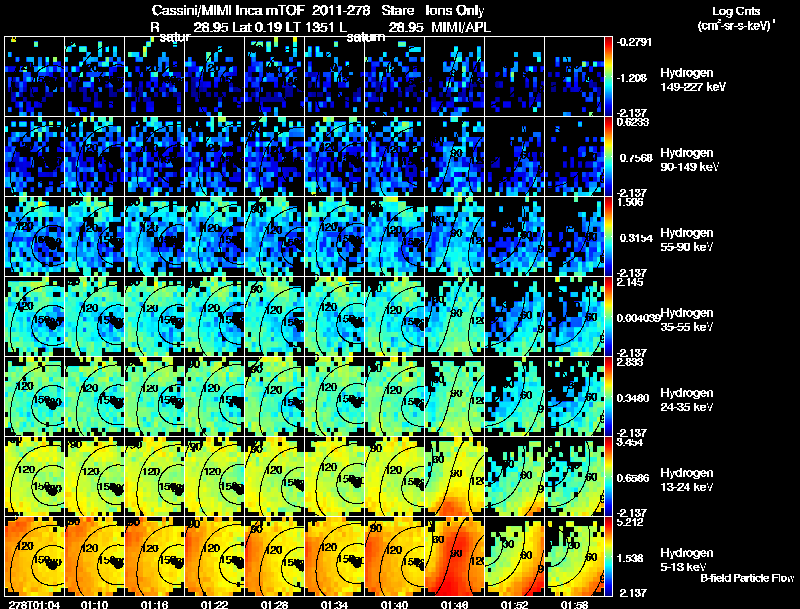Select the Hydrogen 55-90 keV panel at 01:52
Screen dimensions: 800x609
click(x=515, y=237)
